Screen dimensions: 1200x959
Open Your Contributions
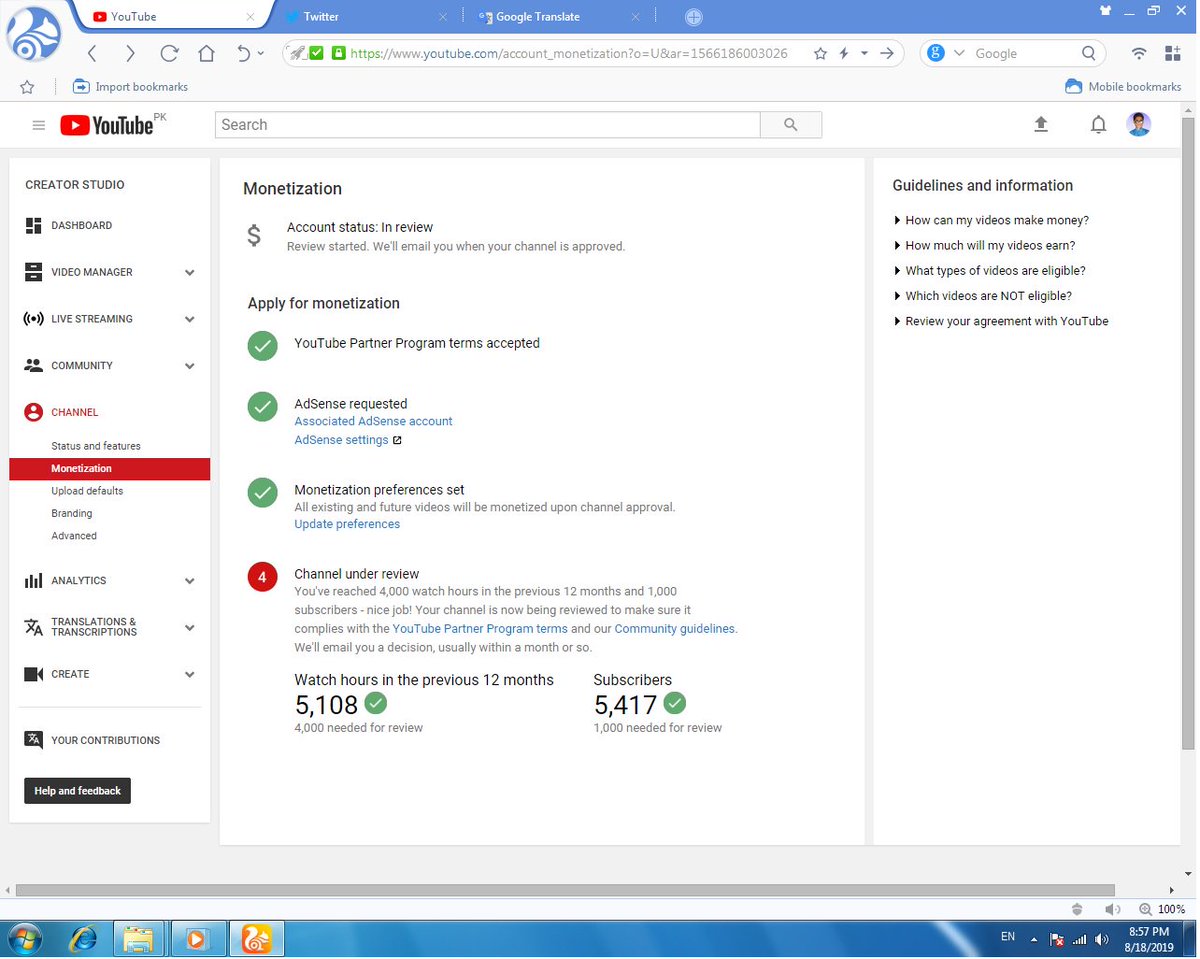click(x=105, y=741)
